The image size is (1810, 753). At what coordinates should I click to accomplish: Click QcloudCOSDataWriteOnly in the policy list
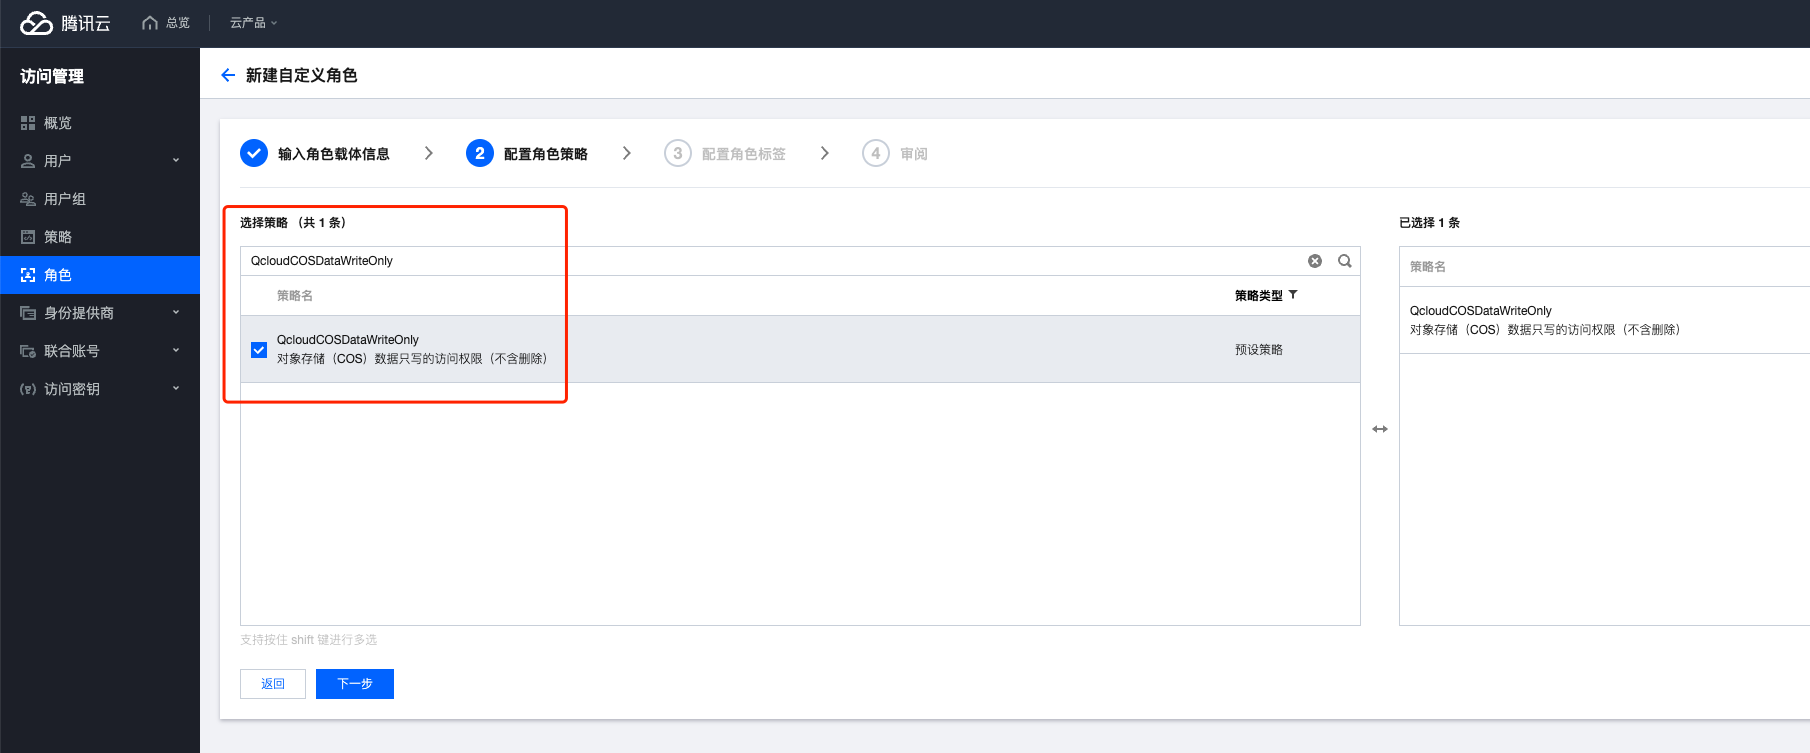point(348,340)
